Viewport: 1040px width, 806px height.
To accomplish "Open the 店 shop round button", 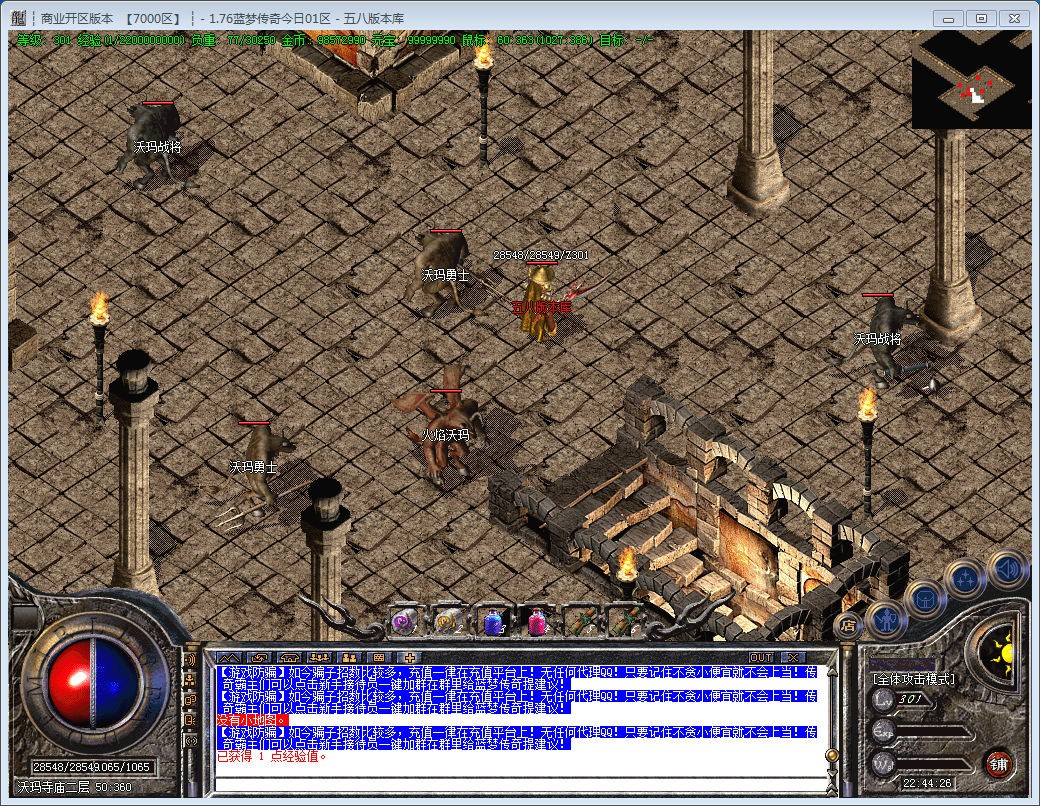I will click(848, 625).
